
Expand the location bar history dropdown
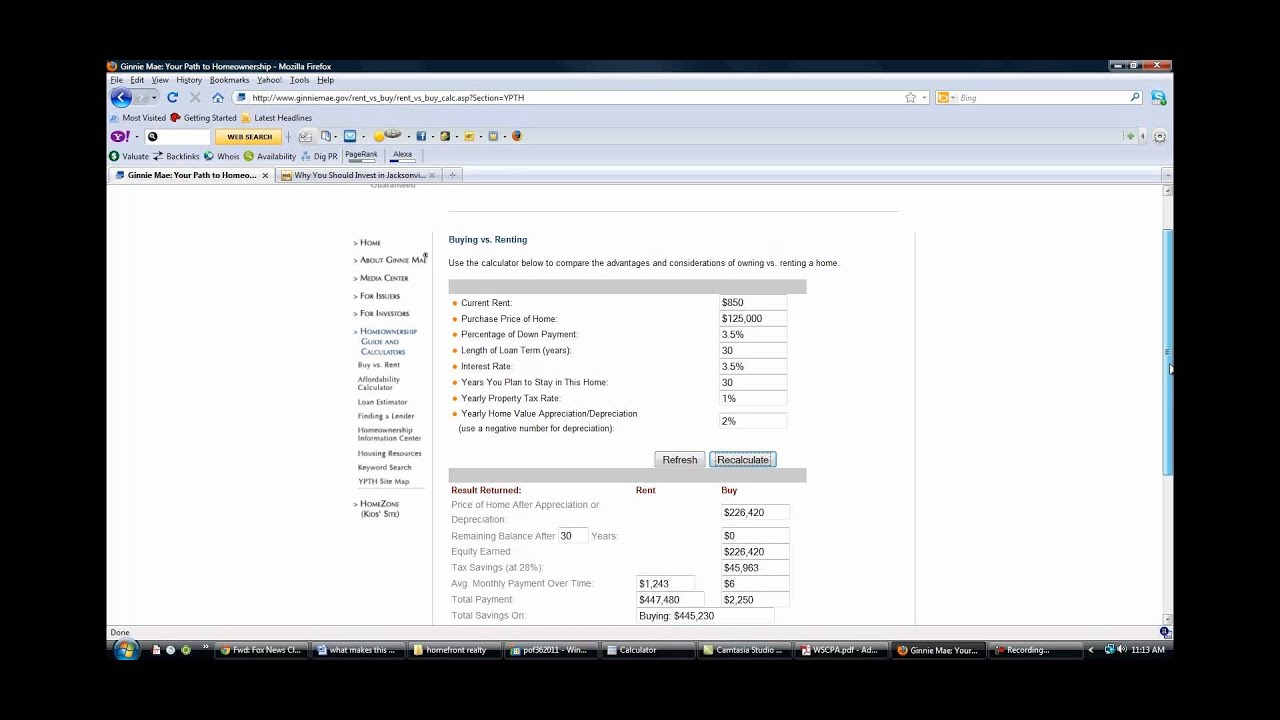pyautogui.click(x=924, y=98)
